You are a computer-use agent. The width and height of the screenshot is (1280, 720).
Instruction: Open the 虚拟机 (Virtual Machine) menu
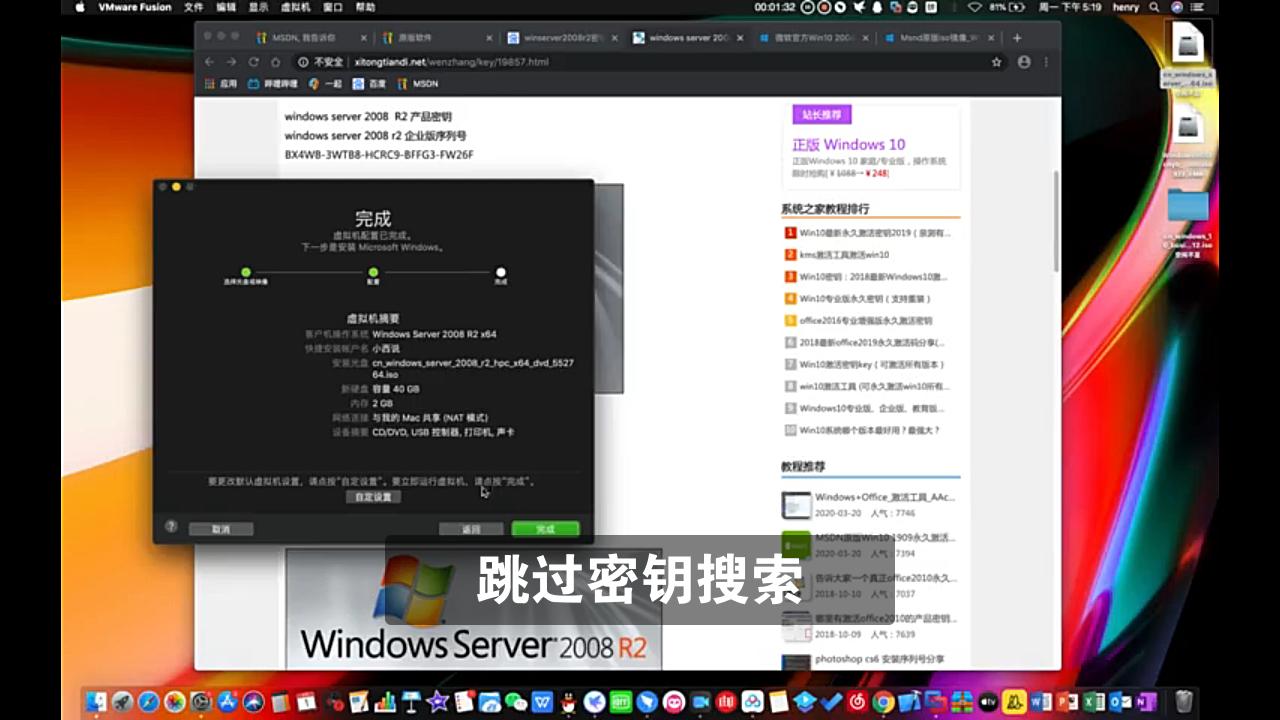click(x=296, y=7)
